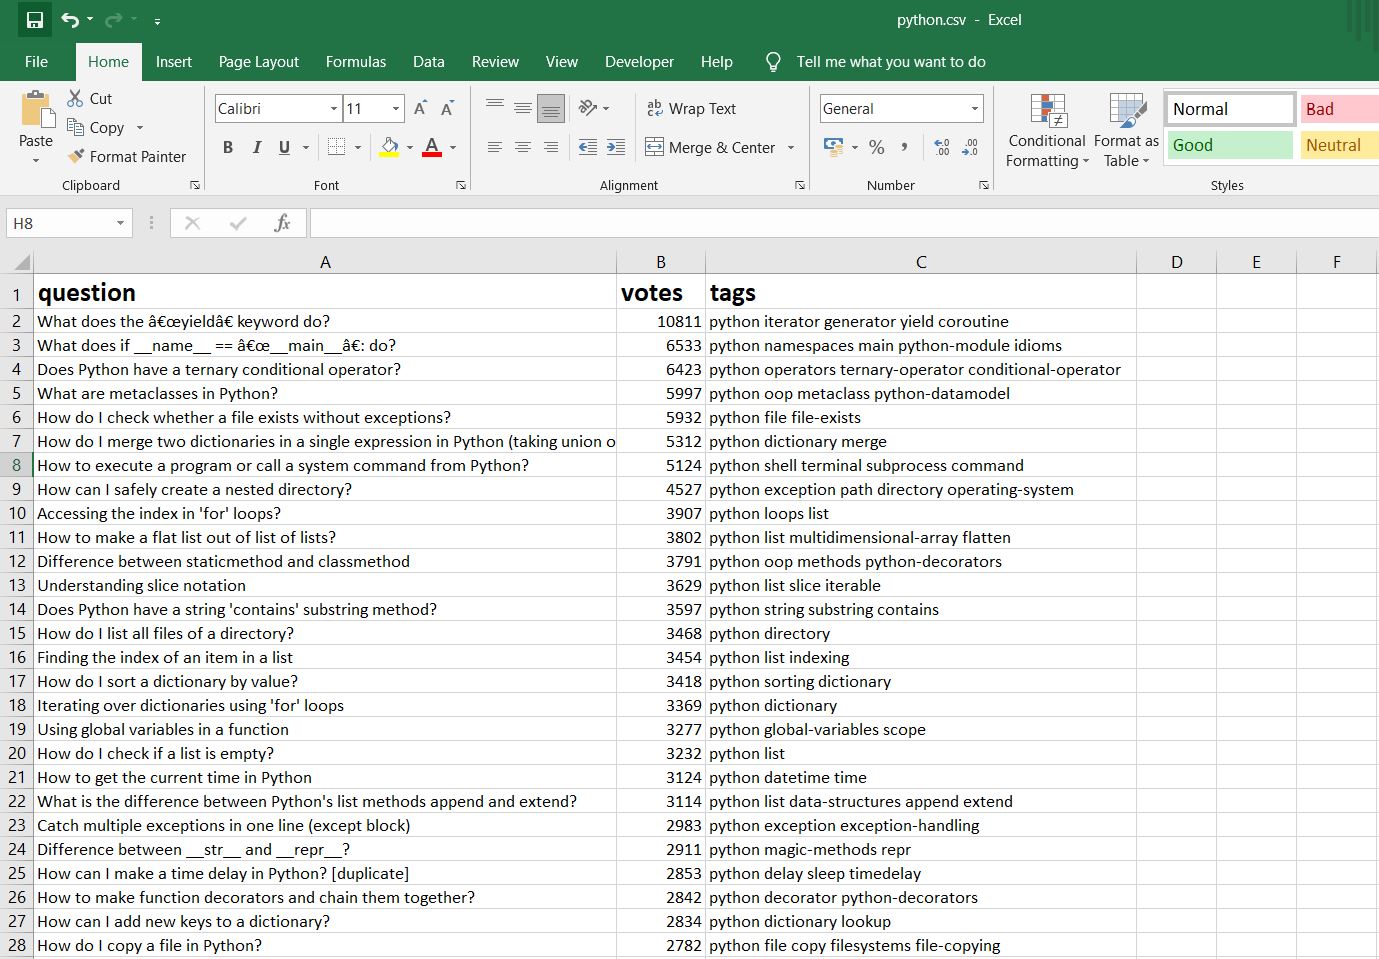This screenshot has height=959, width=1379.
Task: Open Clipboard pane launcher
Action: tap(195, 185)
